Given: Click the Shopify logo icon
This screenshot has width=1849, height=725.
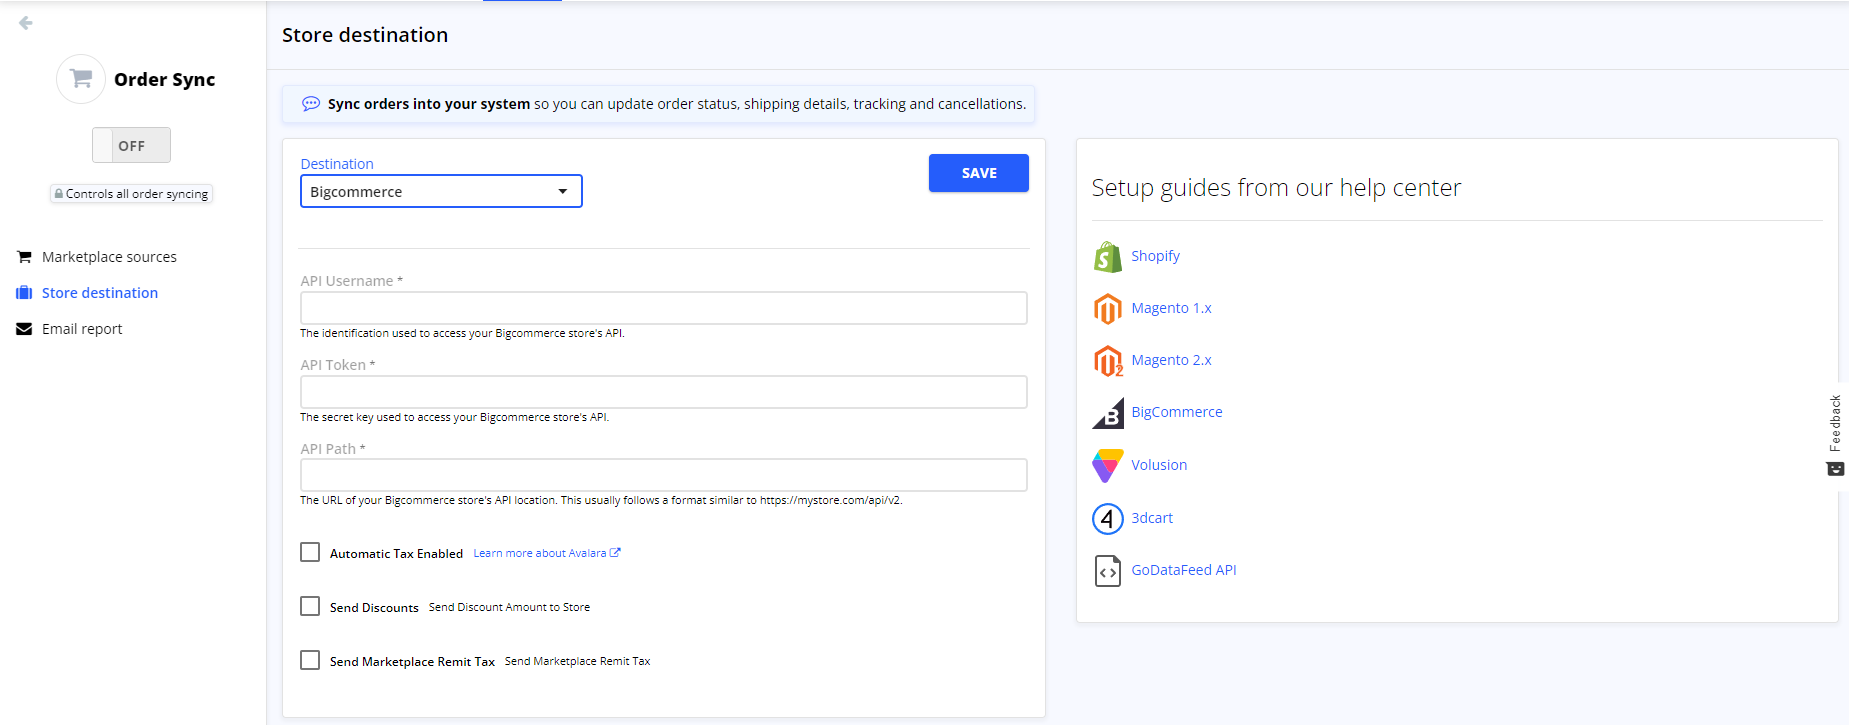Looking at the screenshot, I should 1107,257.
